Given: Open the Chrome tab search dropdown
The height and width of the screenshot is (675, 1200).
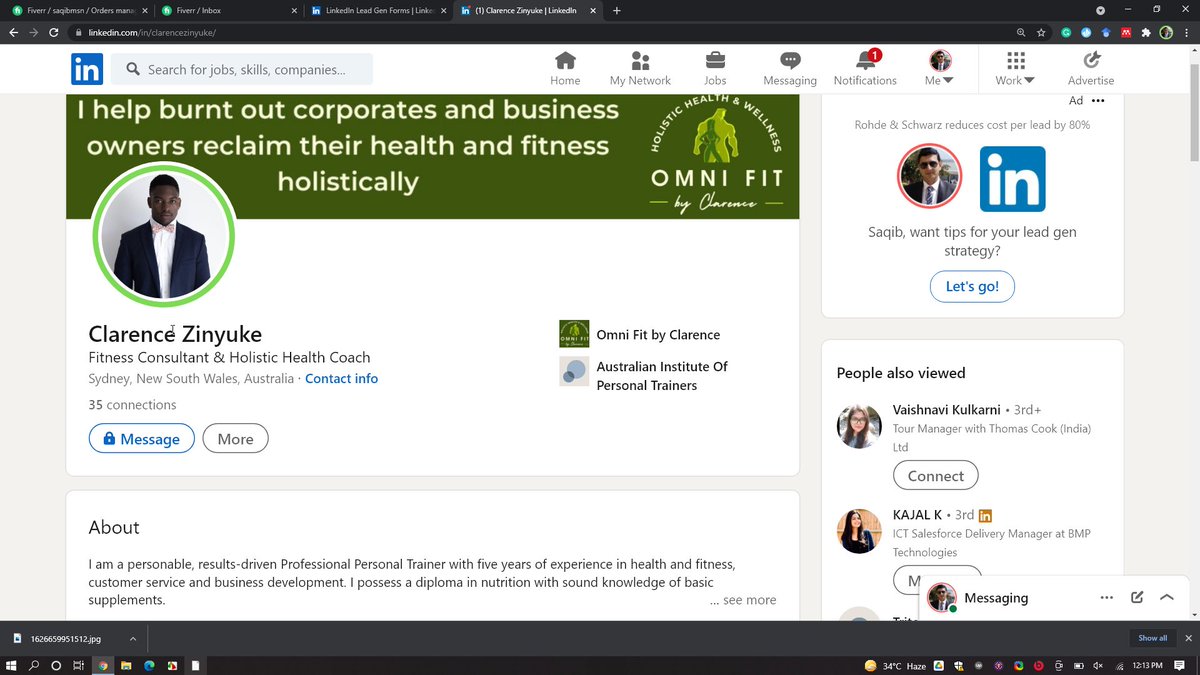Looking at the screenshot, I should (1101, 10).
